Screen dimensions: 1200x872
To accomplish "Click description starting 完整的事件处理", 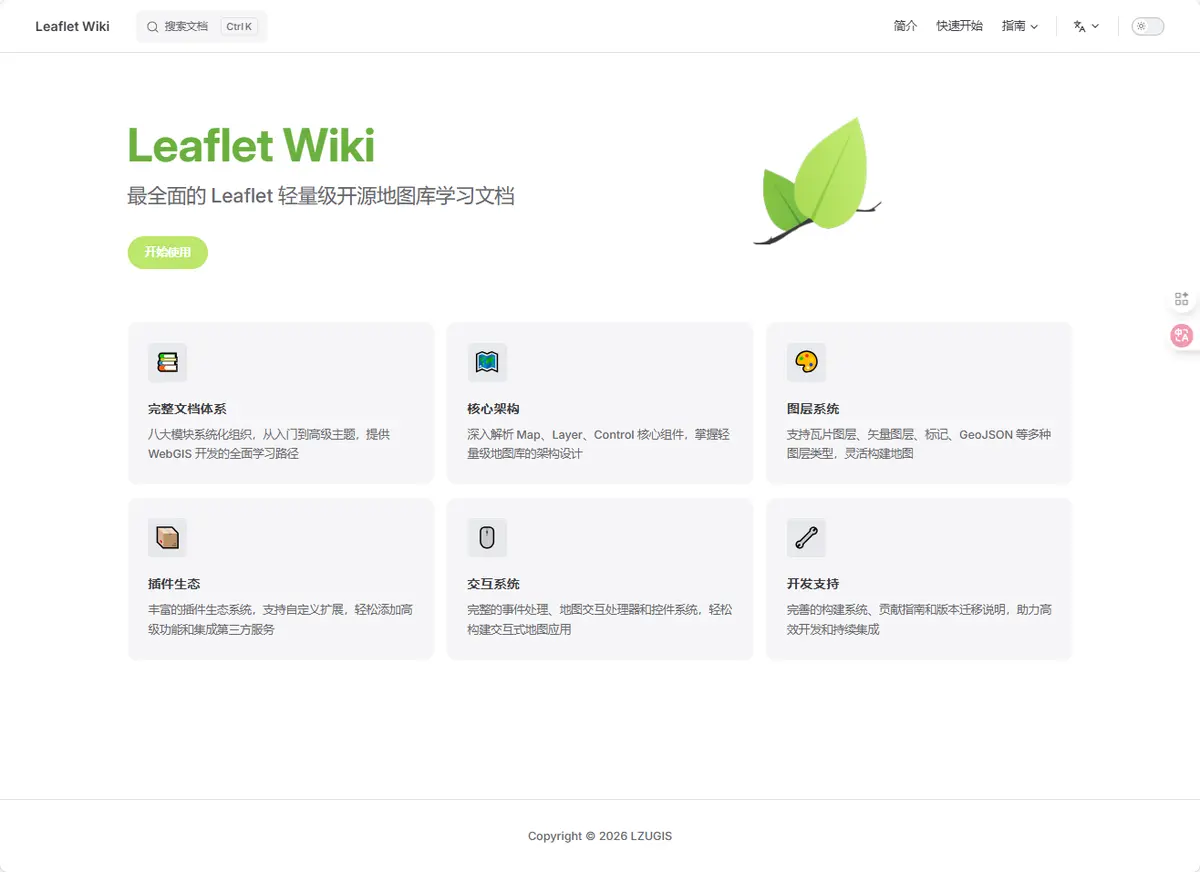I will point(599,619).
